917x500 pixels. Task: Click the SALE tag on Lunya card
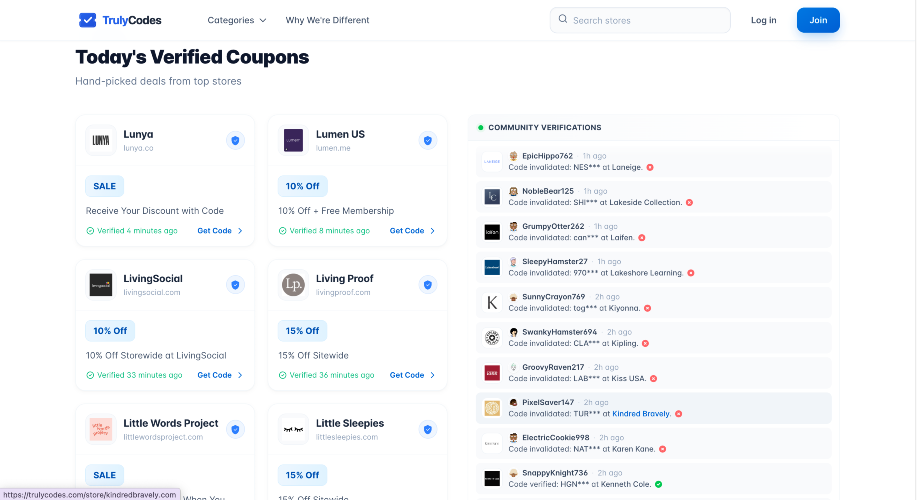[x=105, y=186]
